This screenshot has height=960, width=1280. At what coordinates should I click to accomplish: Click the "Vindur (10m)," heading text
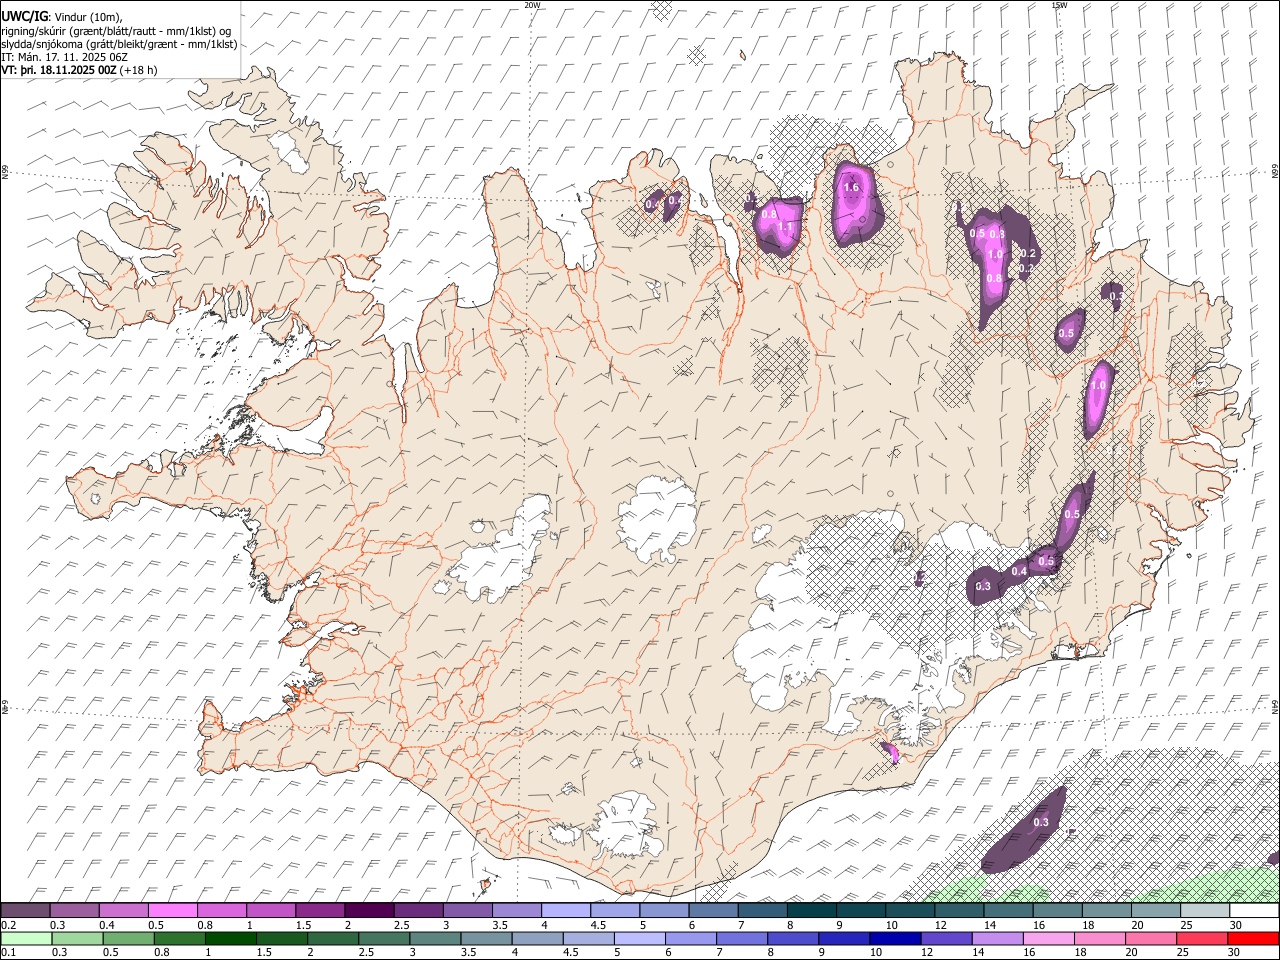point(86,17)
